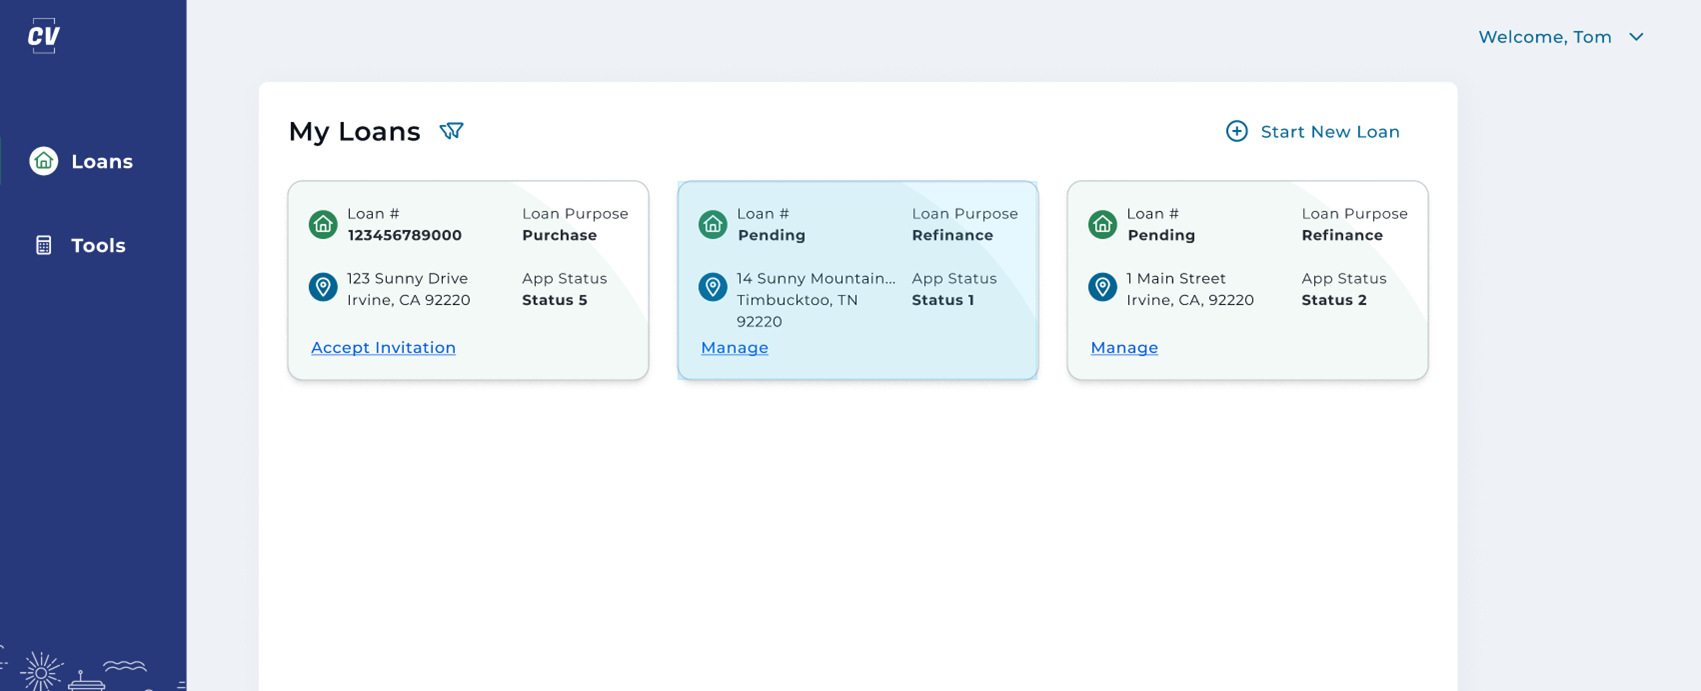
Task: Click the CV logo in sidebar
Action: tap(43, 36)
